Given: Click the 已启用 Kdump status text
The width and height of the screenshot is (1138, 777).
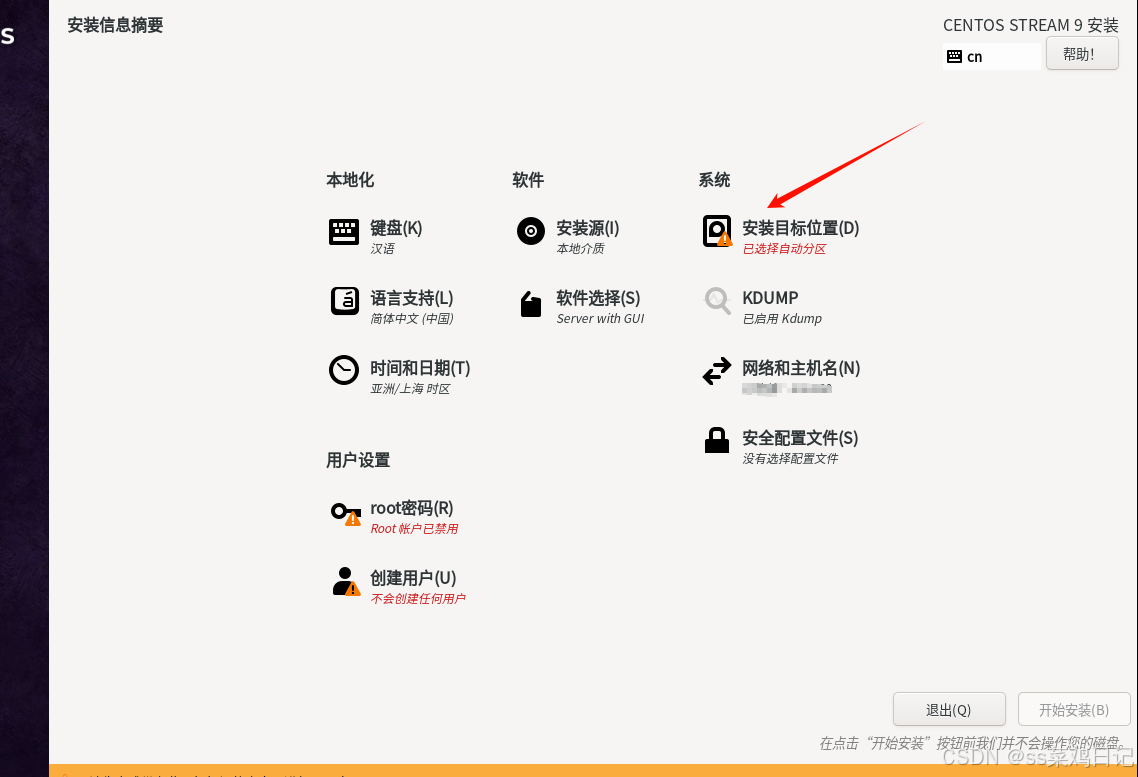Looking at the screenshot, I should pos(782,318).
